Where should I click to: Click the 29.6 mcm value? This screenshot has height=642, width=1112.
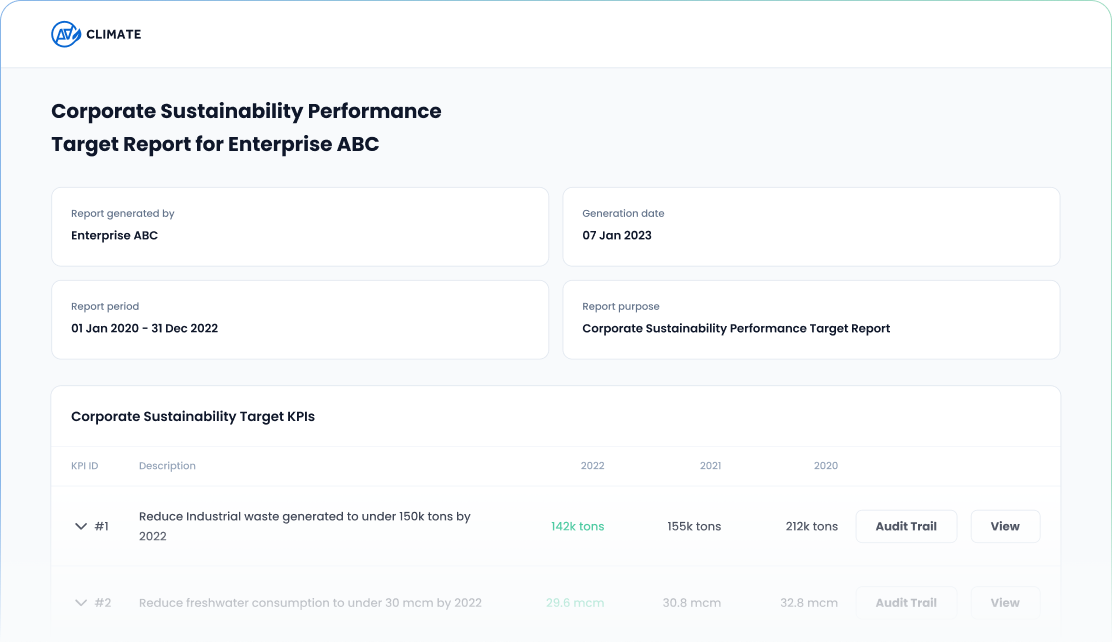[577, 602]
